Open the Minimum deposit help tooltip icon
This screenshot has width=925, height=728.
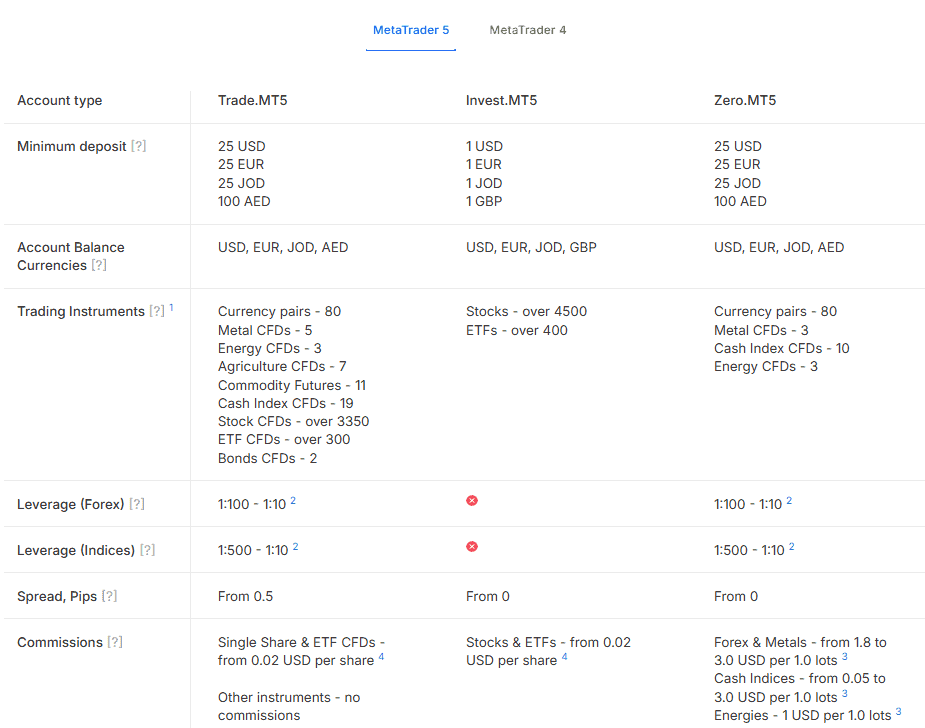(139, 146)
